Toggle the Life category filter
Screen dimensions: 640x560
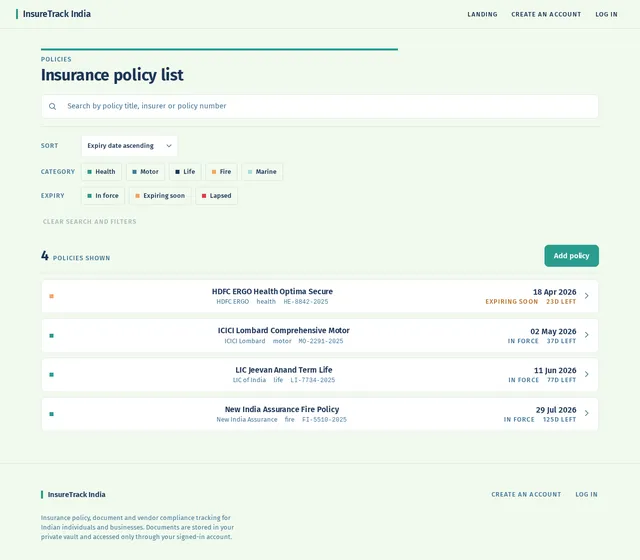[185, 172]
